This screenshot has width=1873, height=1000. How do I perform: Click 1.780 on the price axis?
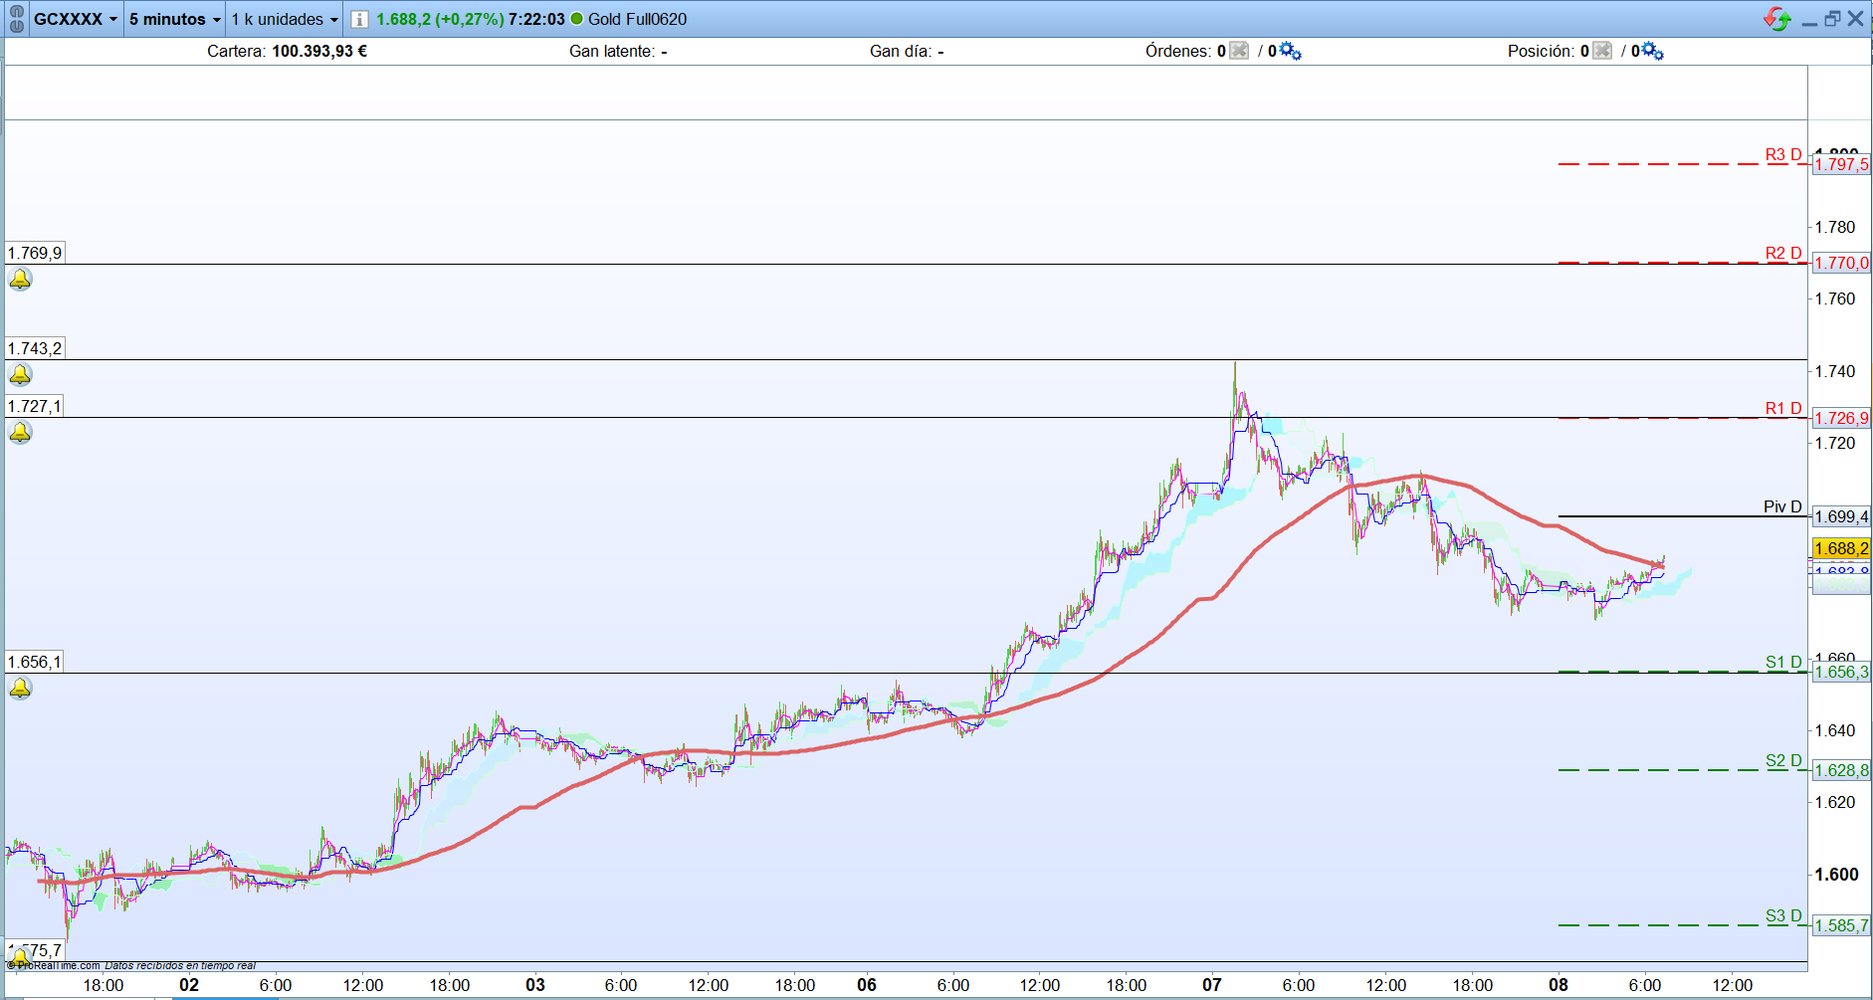[1835, 227]
